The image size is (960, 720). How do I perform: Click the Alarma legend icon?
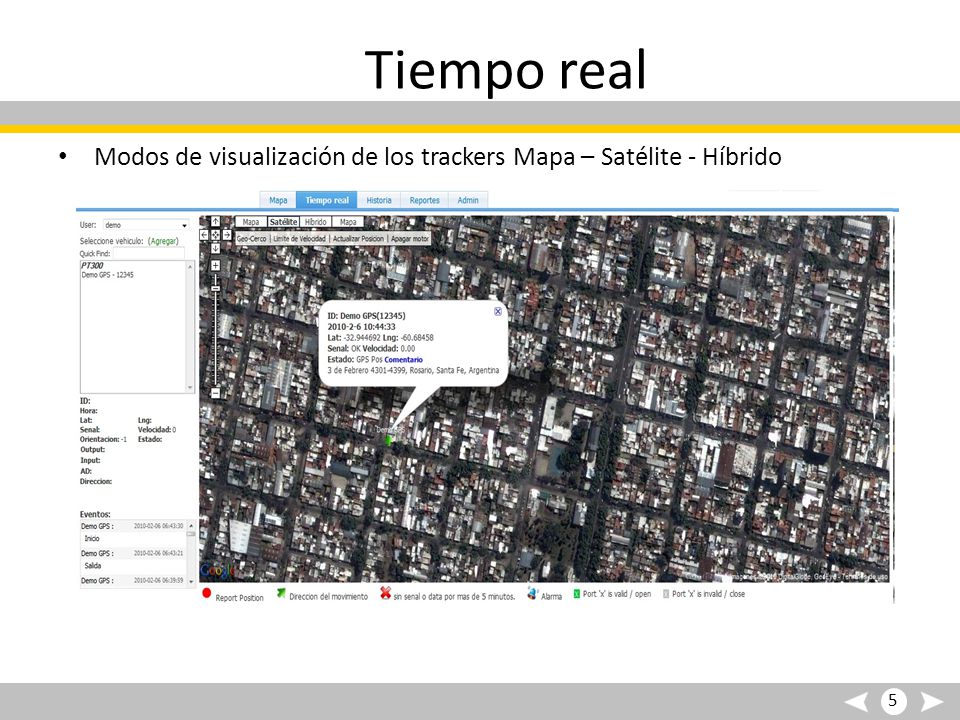pos(532,593)
